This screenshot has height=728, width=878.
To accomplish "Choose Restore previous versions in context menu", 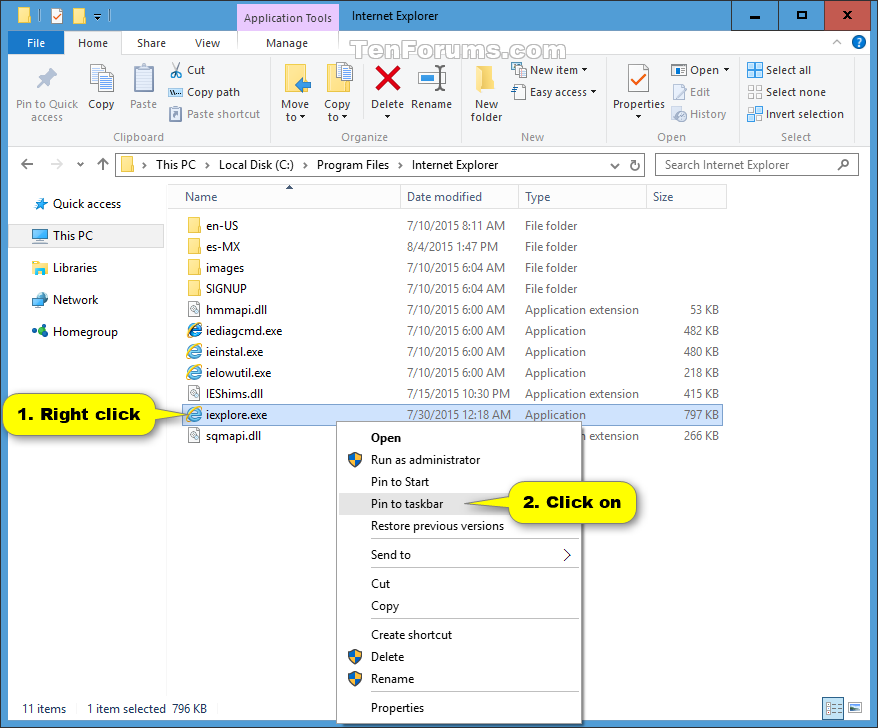I will click(460, 526).
